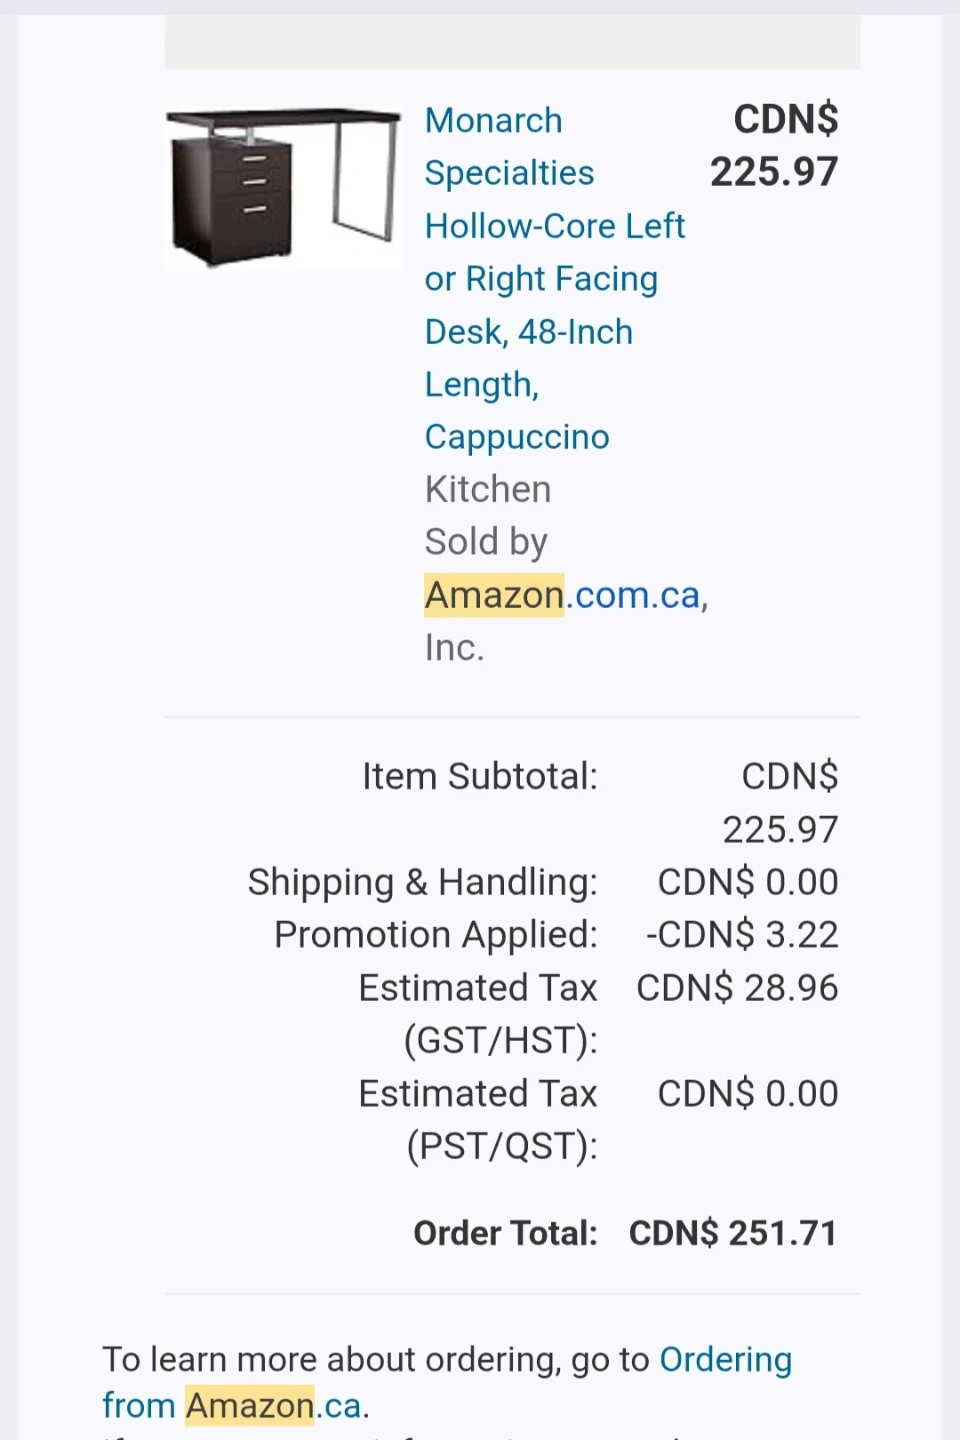Click the Estimated Tax (GST/HST) label
The width and height of the screenshot is (960, 1440).
(x=478, y=1013)
